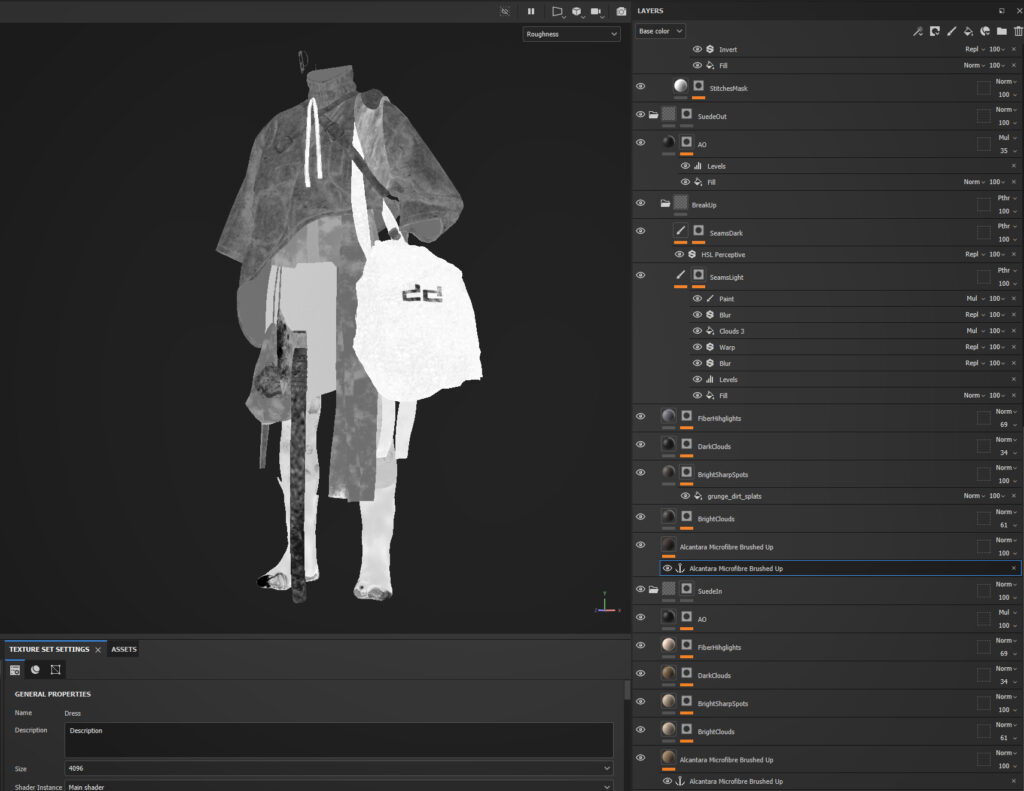Image resolution: width=1024 pixels, height=791 pixels.
Task: Click the add fill layer bucket icon
Action: 968,31
